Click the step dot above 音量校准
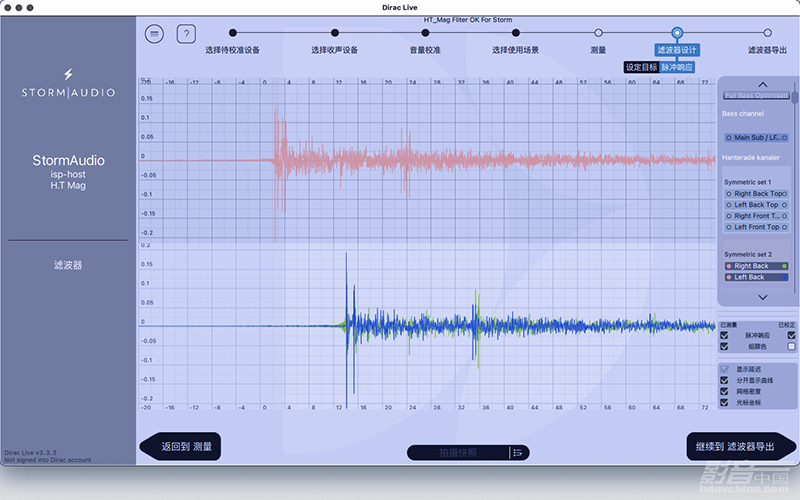The width and height of the screenshot is (800, 500). (x=425, y=33)
